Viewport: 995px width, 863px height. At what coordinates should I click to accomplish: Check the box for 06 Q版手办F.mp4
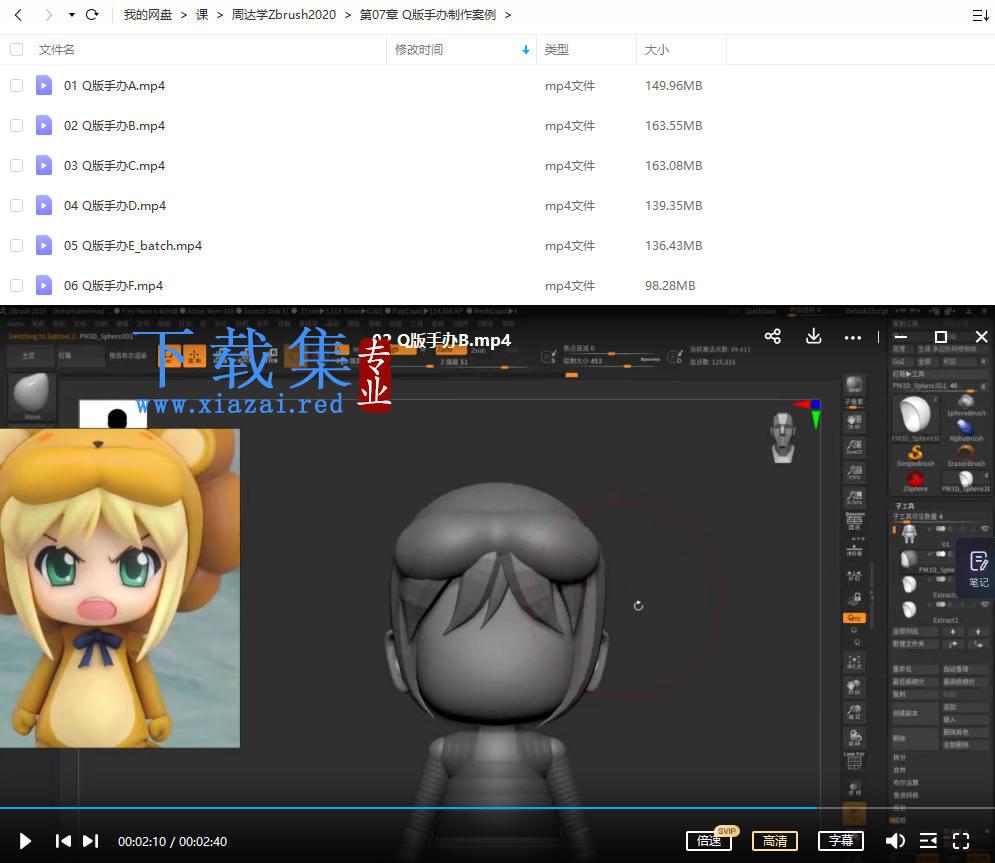pyautogui.click(x=16, y=285)
